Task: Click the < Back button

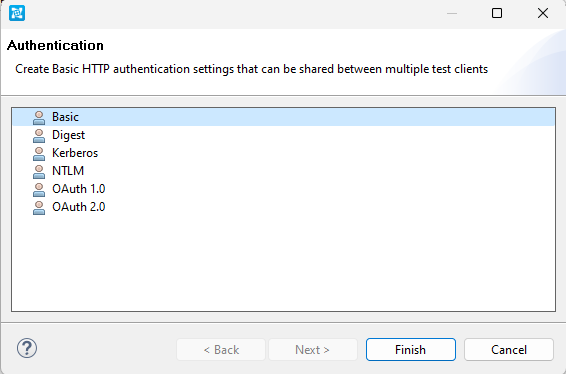Action: point(221,349)
